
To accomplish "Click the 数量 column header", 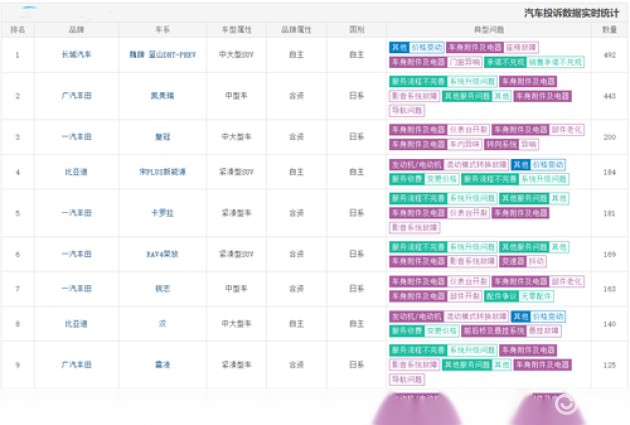I will coord(610,30).
